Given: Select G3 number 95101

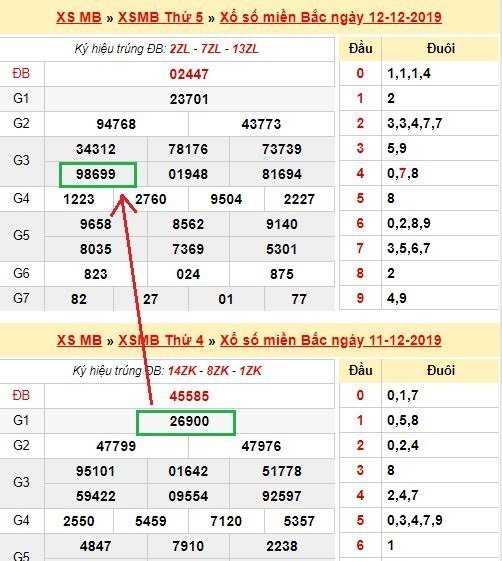Looking at the screenshot, I should tap(96, 471).
